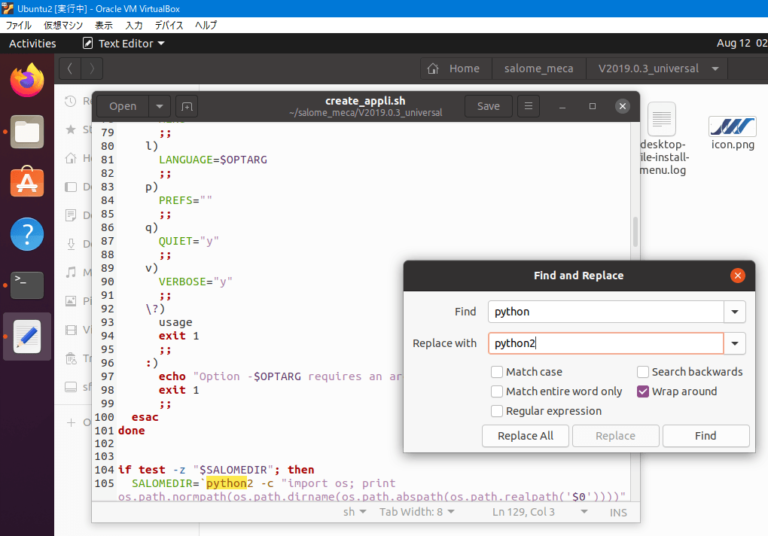768x536 pixels.
Task: Select the icon.png file thumbnail
Action: (x=732, y=127)
